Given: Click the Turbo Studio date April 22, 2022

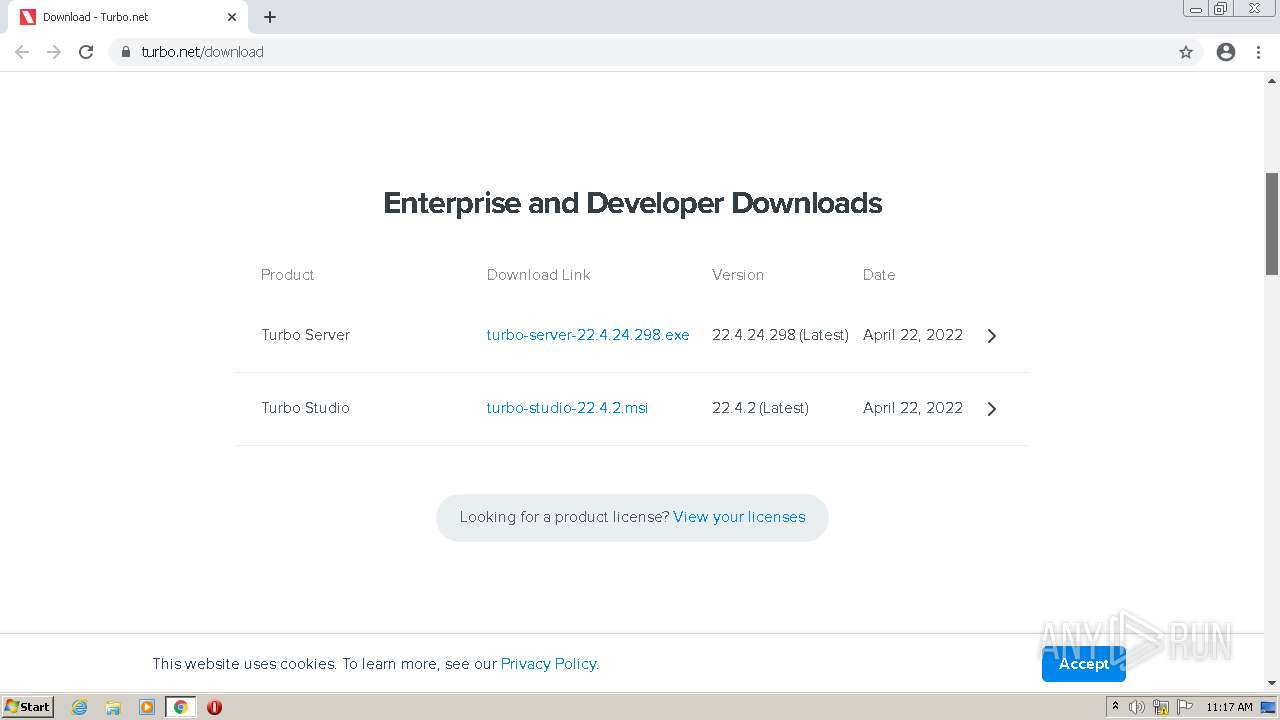Looking at the screenshot, I should (913, 408).
